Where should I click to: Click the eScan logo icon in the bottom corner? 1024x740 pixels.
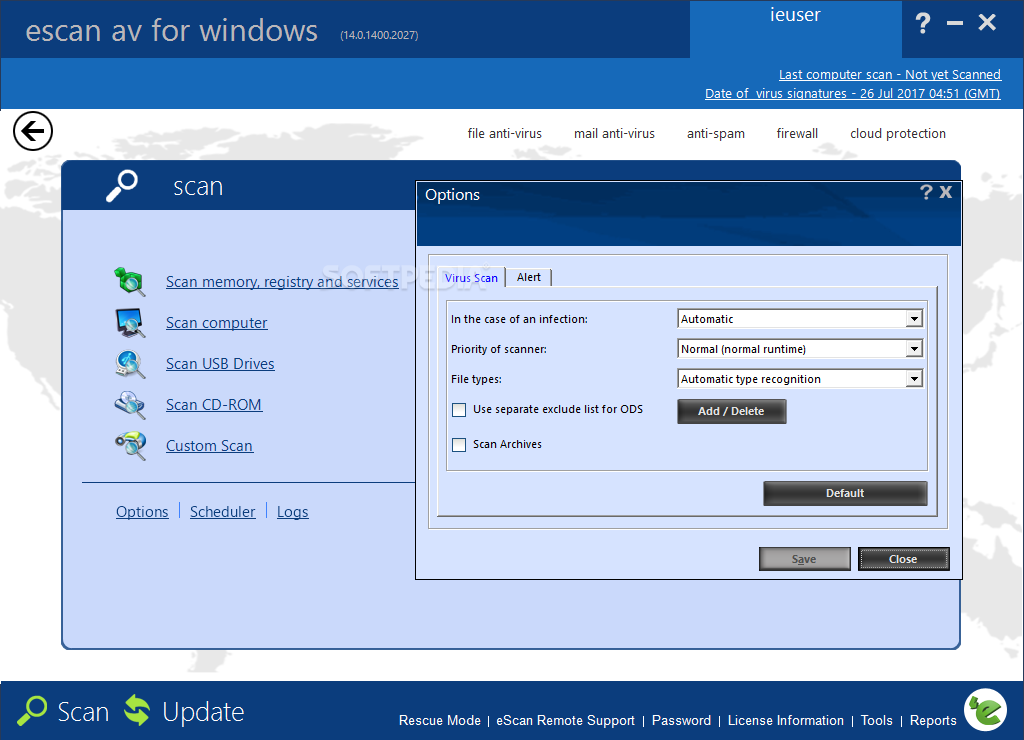[985, 709]
